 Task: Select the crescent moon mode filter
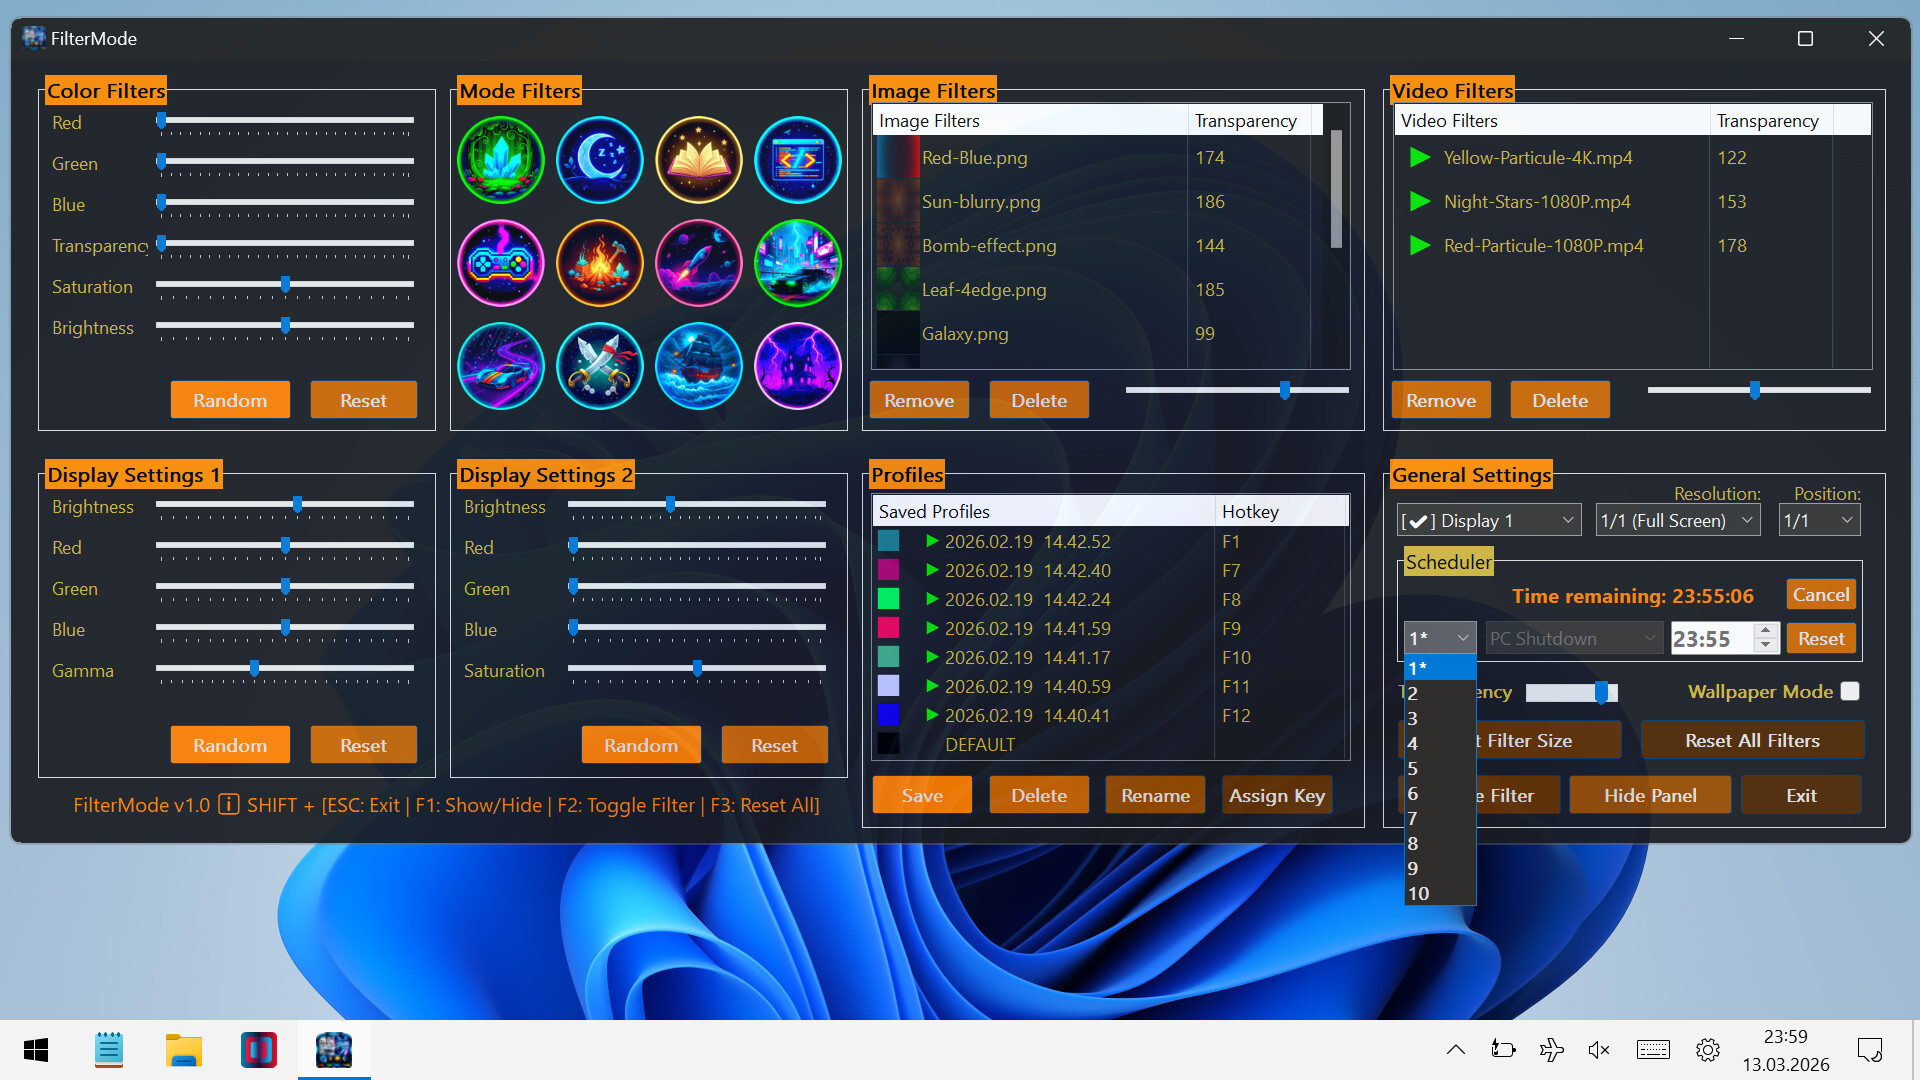pyautogui.click(x=599, y=160)
